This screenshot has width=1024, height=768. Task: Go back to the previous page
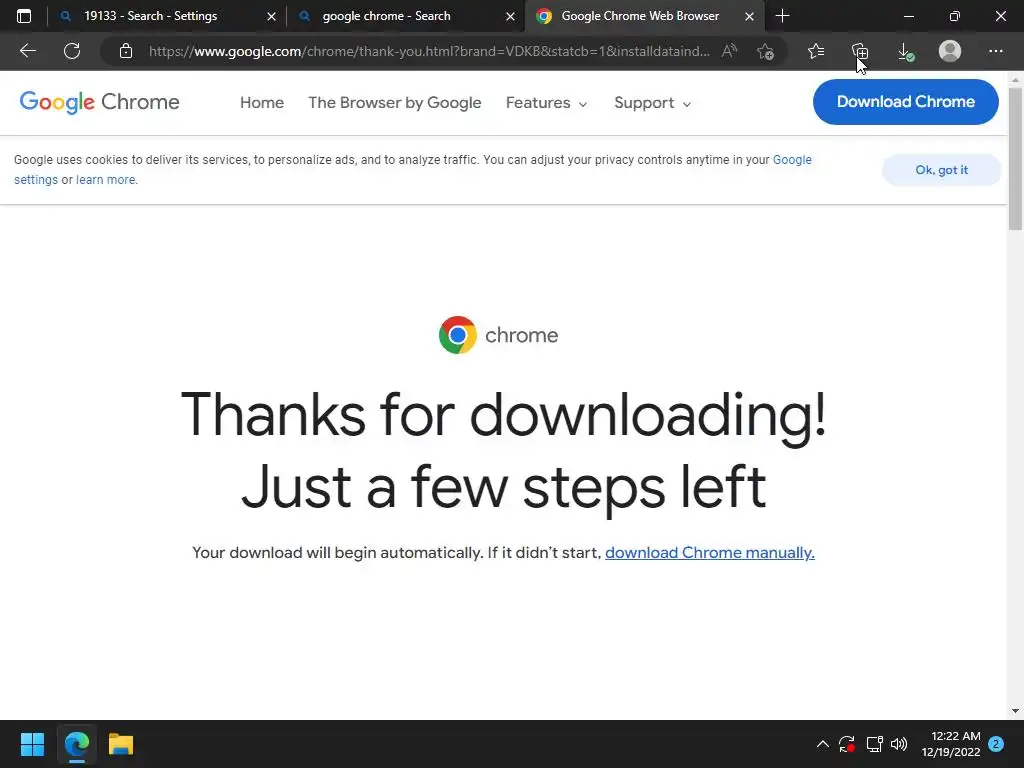(x=27, y=51)
